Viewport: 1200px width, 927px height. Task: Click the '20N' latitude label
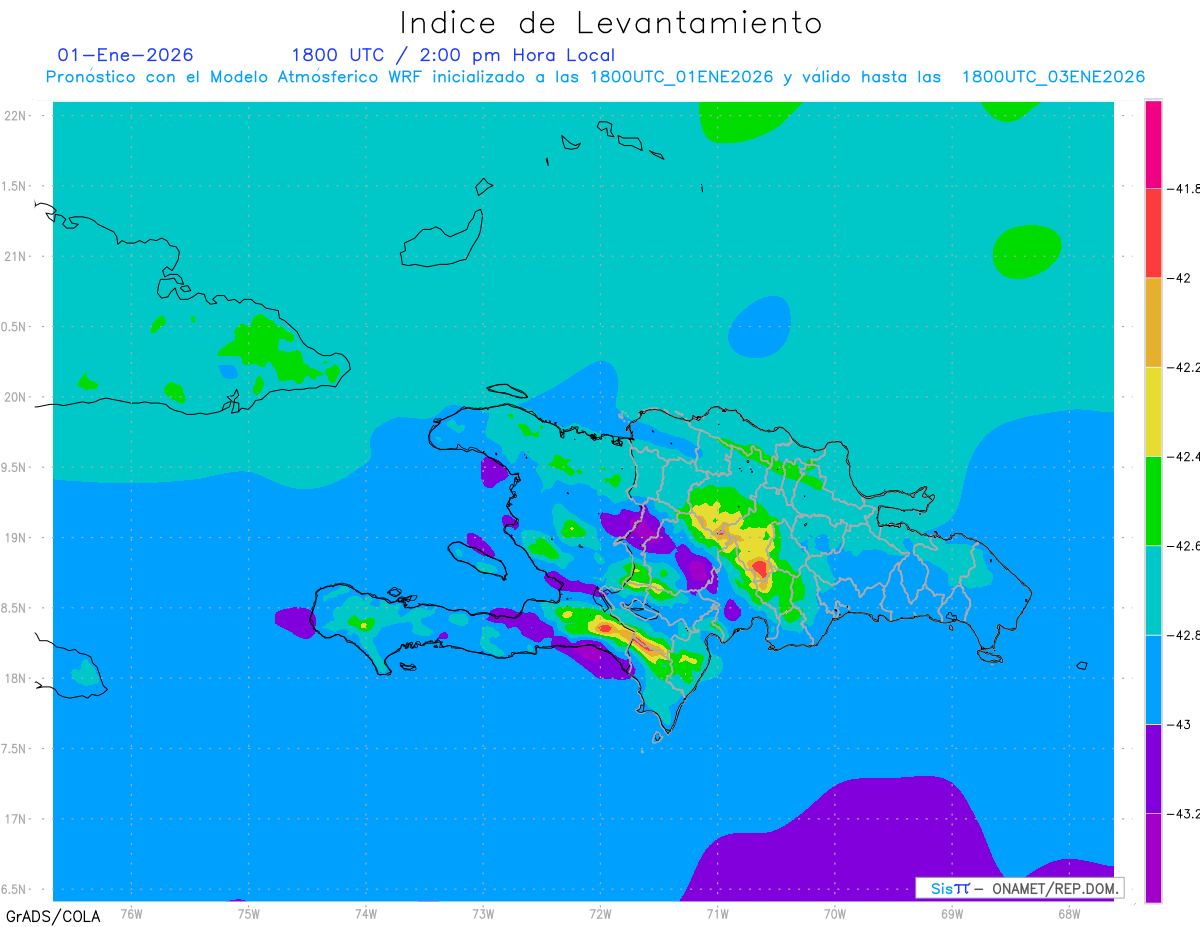point(16,397)
